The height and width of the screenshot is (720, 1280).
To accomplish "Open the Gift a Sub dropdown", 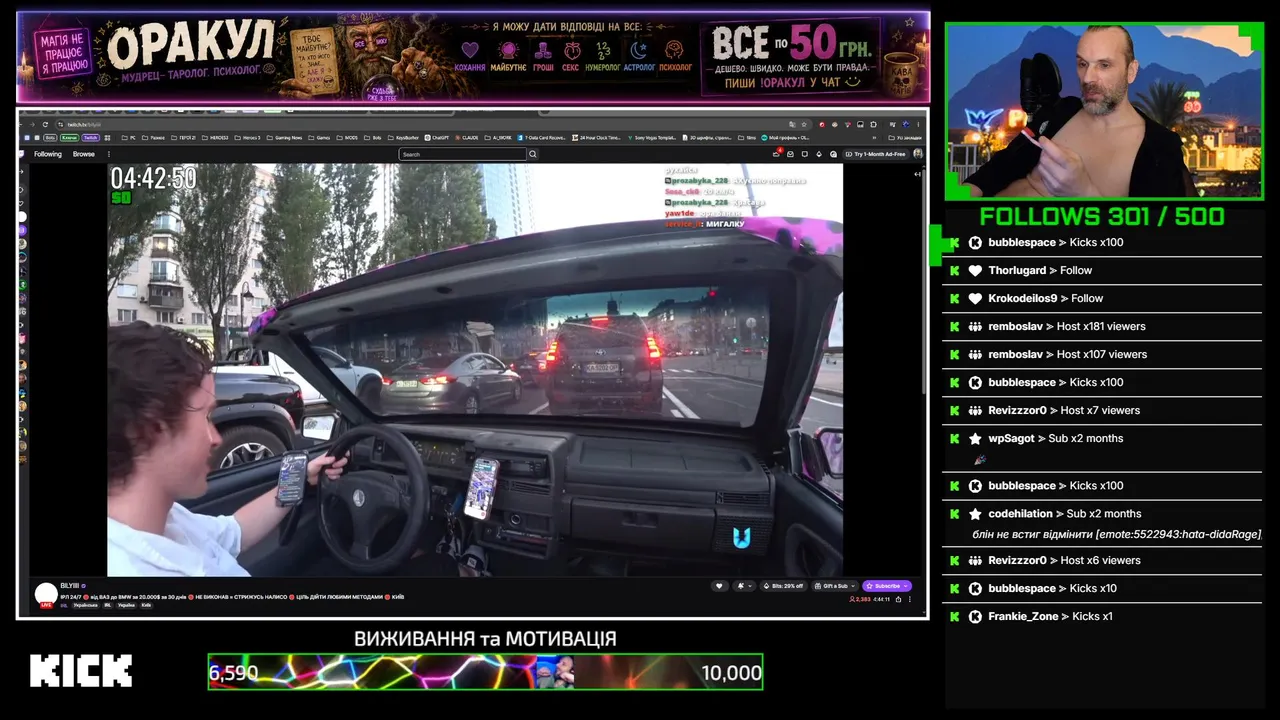I will [x=836, y=586].
